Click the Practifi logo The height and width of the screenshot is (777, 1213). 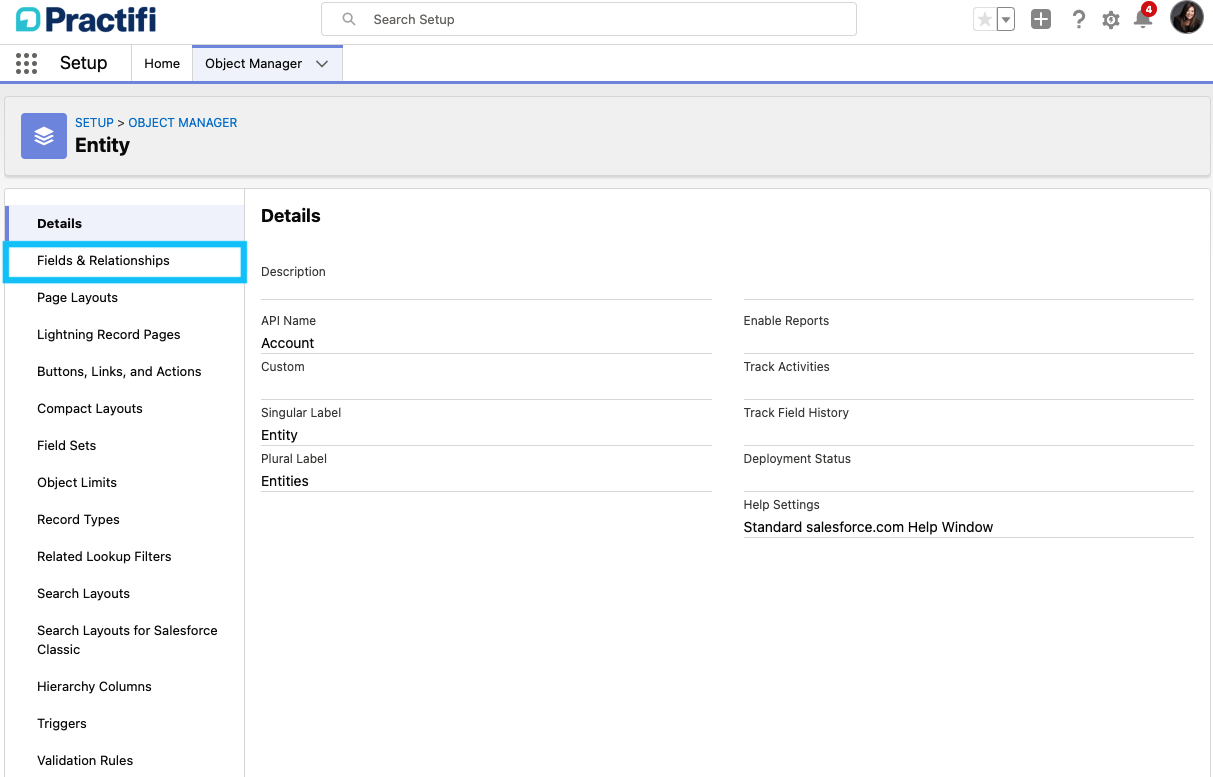click(85, 18)
